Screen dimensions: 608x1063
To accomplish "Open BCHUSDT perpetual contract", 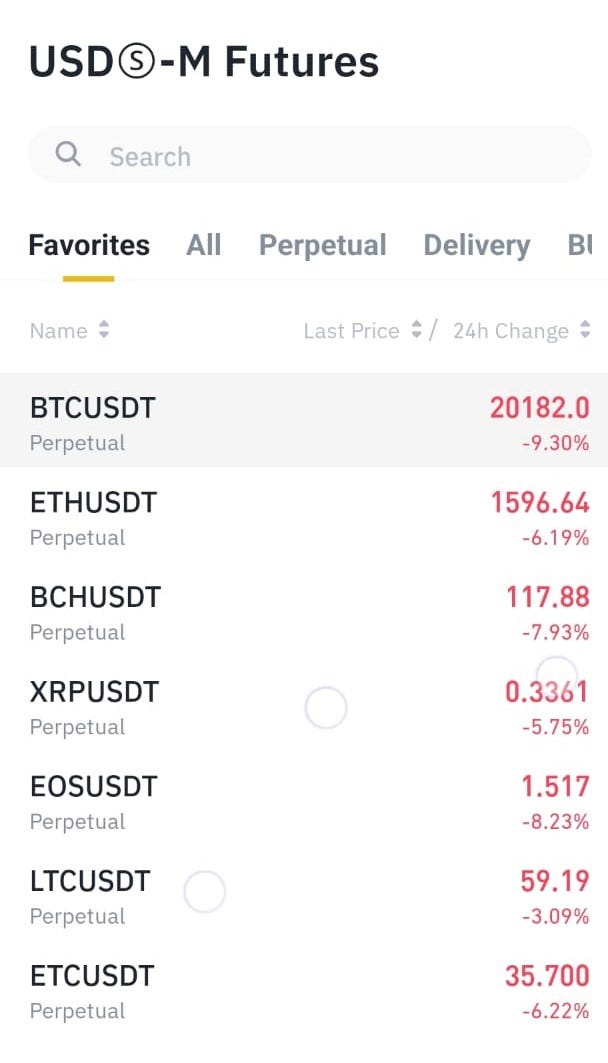I will pyautogui.click(x=300, y=611).
